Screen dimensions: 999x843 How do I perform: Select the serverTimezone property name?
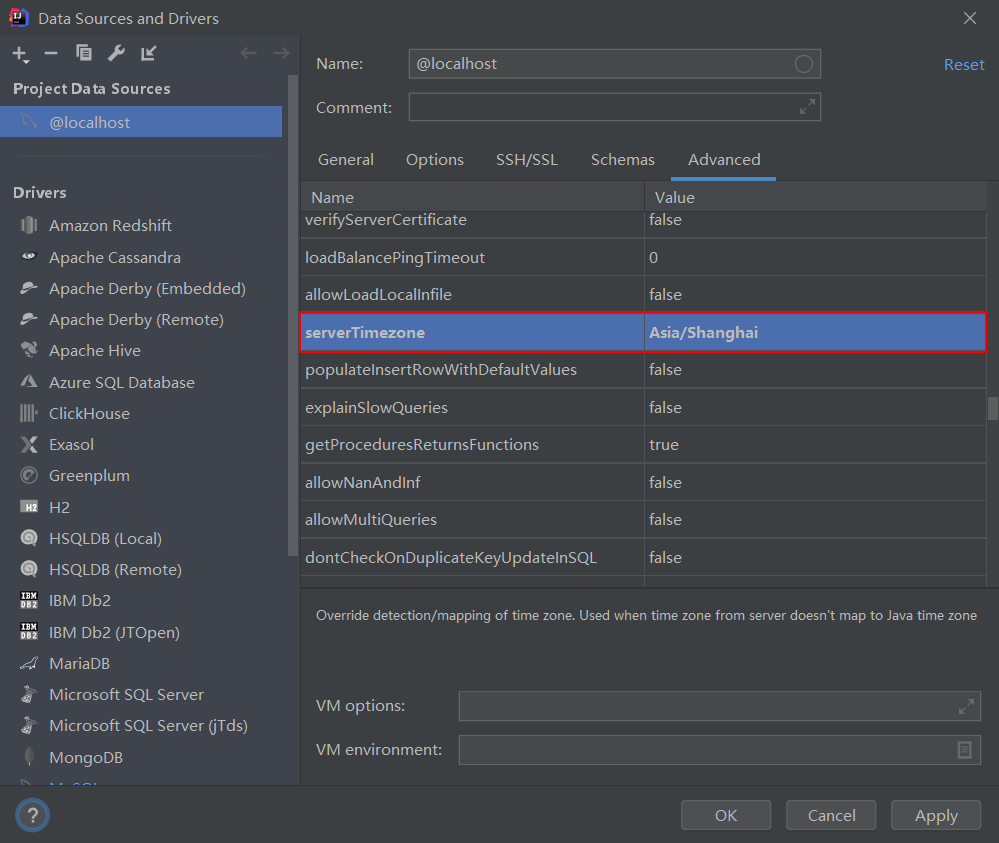[x=364, y=333]
